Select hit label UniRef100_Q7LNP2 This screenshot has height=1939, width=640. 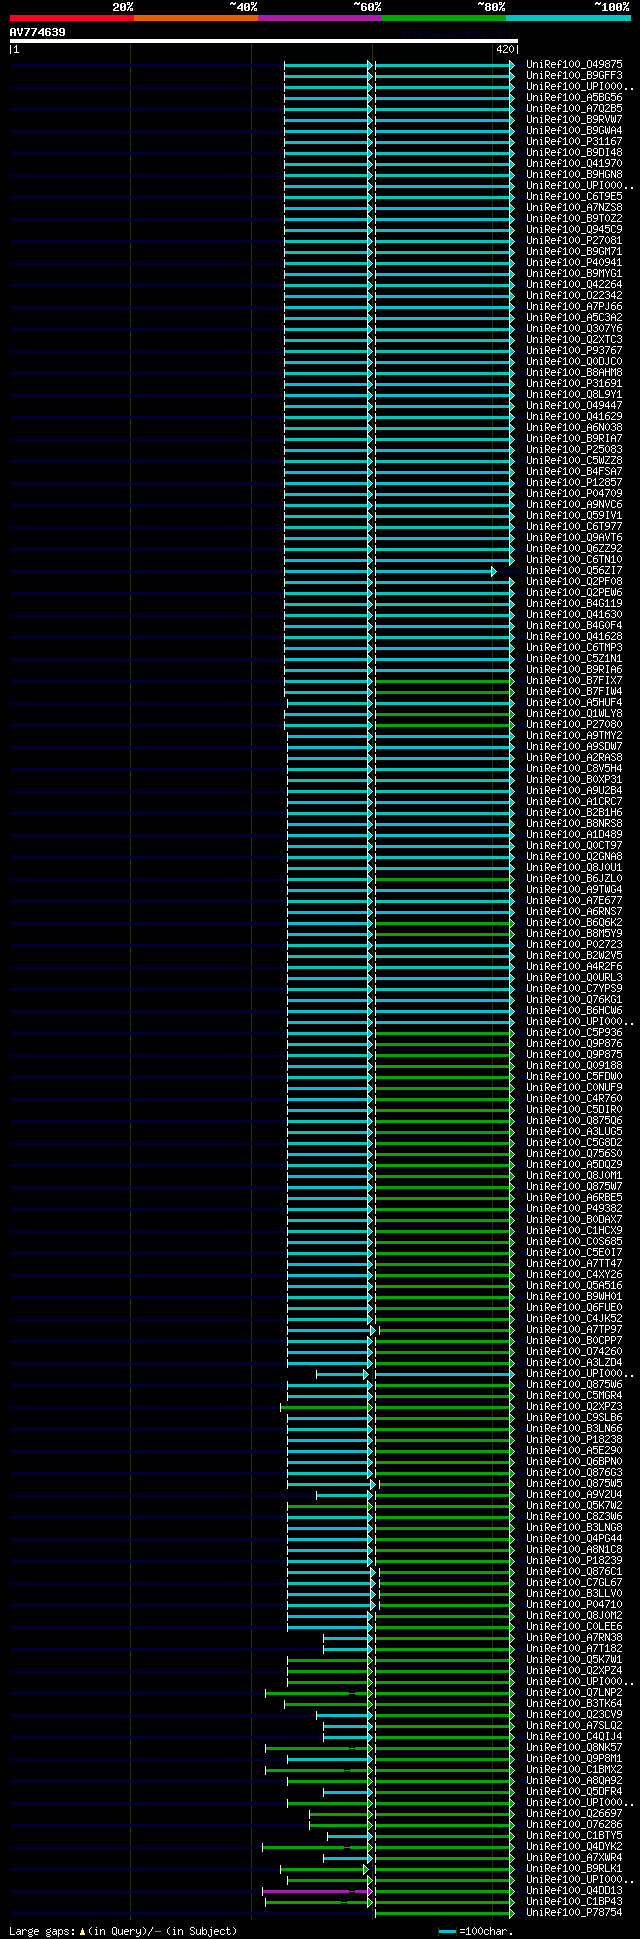[x=574, y=1693]
